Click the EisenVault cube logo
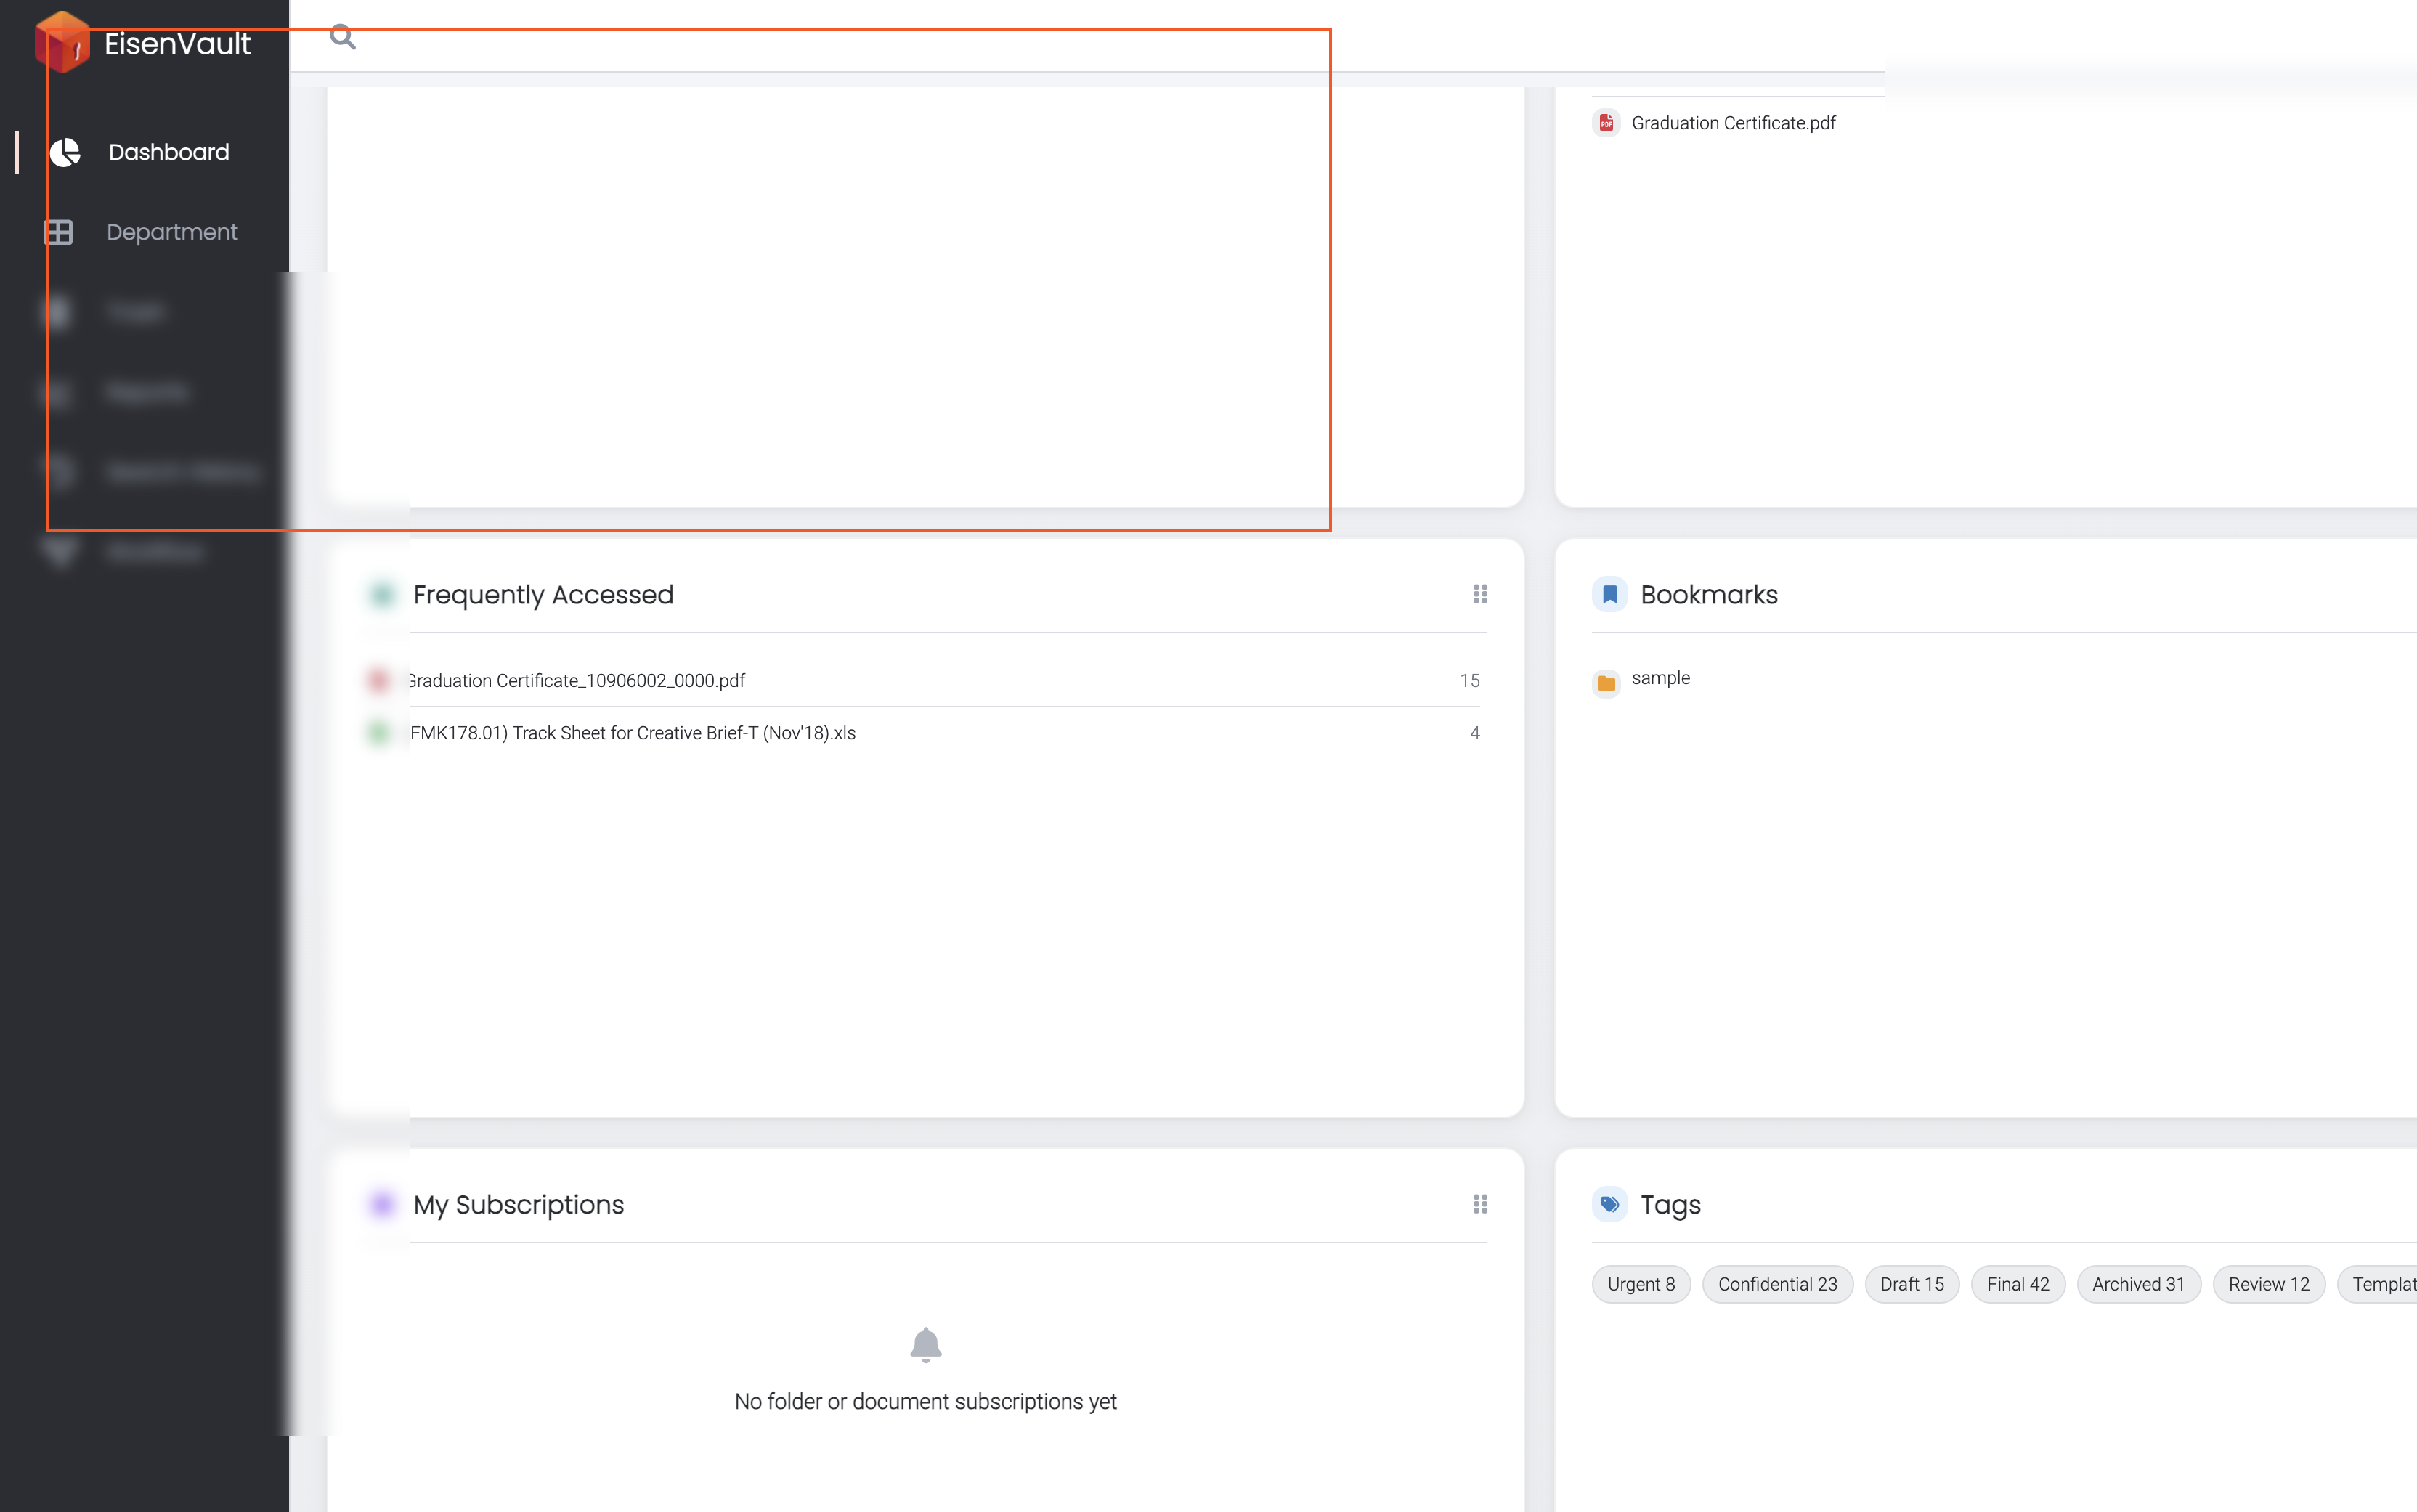This screenshot has height=1512, width=2417. point(62,42)
